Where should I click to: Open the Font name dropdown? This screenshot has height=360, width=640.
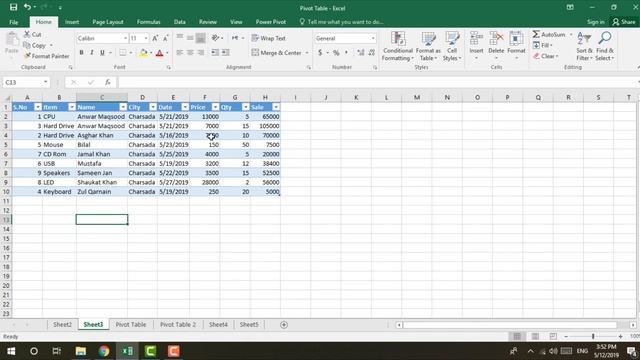click(x=125, y=38)
